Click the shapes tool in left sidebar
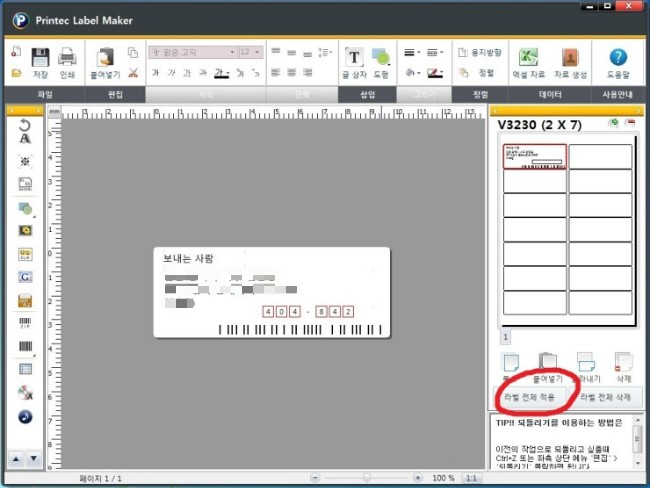This screenshot has height=488, width=650. pyautogui.click(x=26, y=209)
